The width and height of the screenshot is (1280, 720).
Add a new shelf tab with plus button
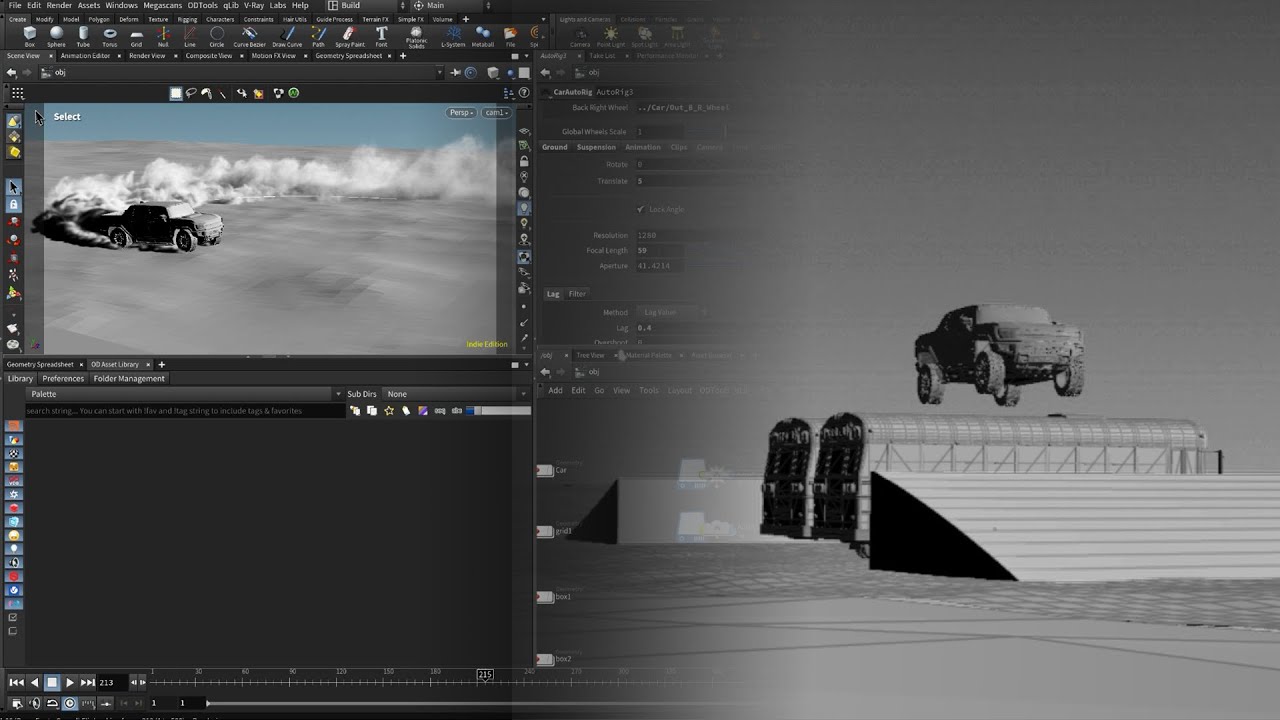pos(465,19)
